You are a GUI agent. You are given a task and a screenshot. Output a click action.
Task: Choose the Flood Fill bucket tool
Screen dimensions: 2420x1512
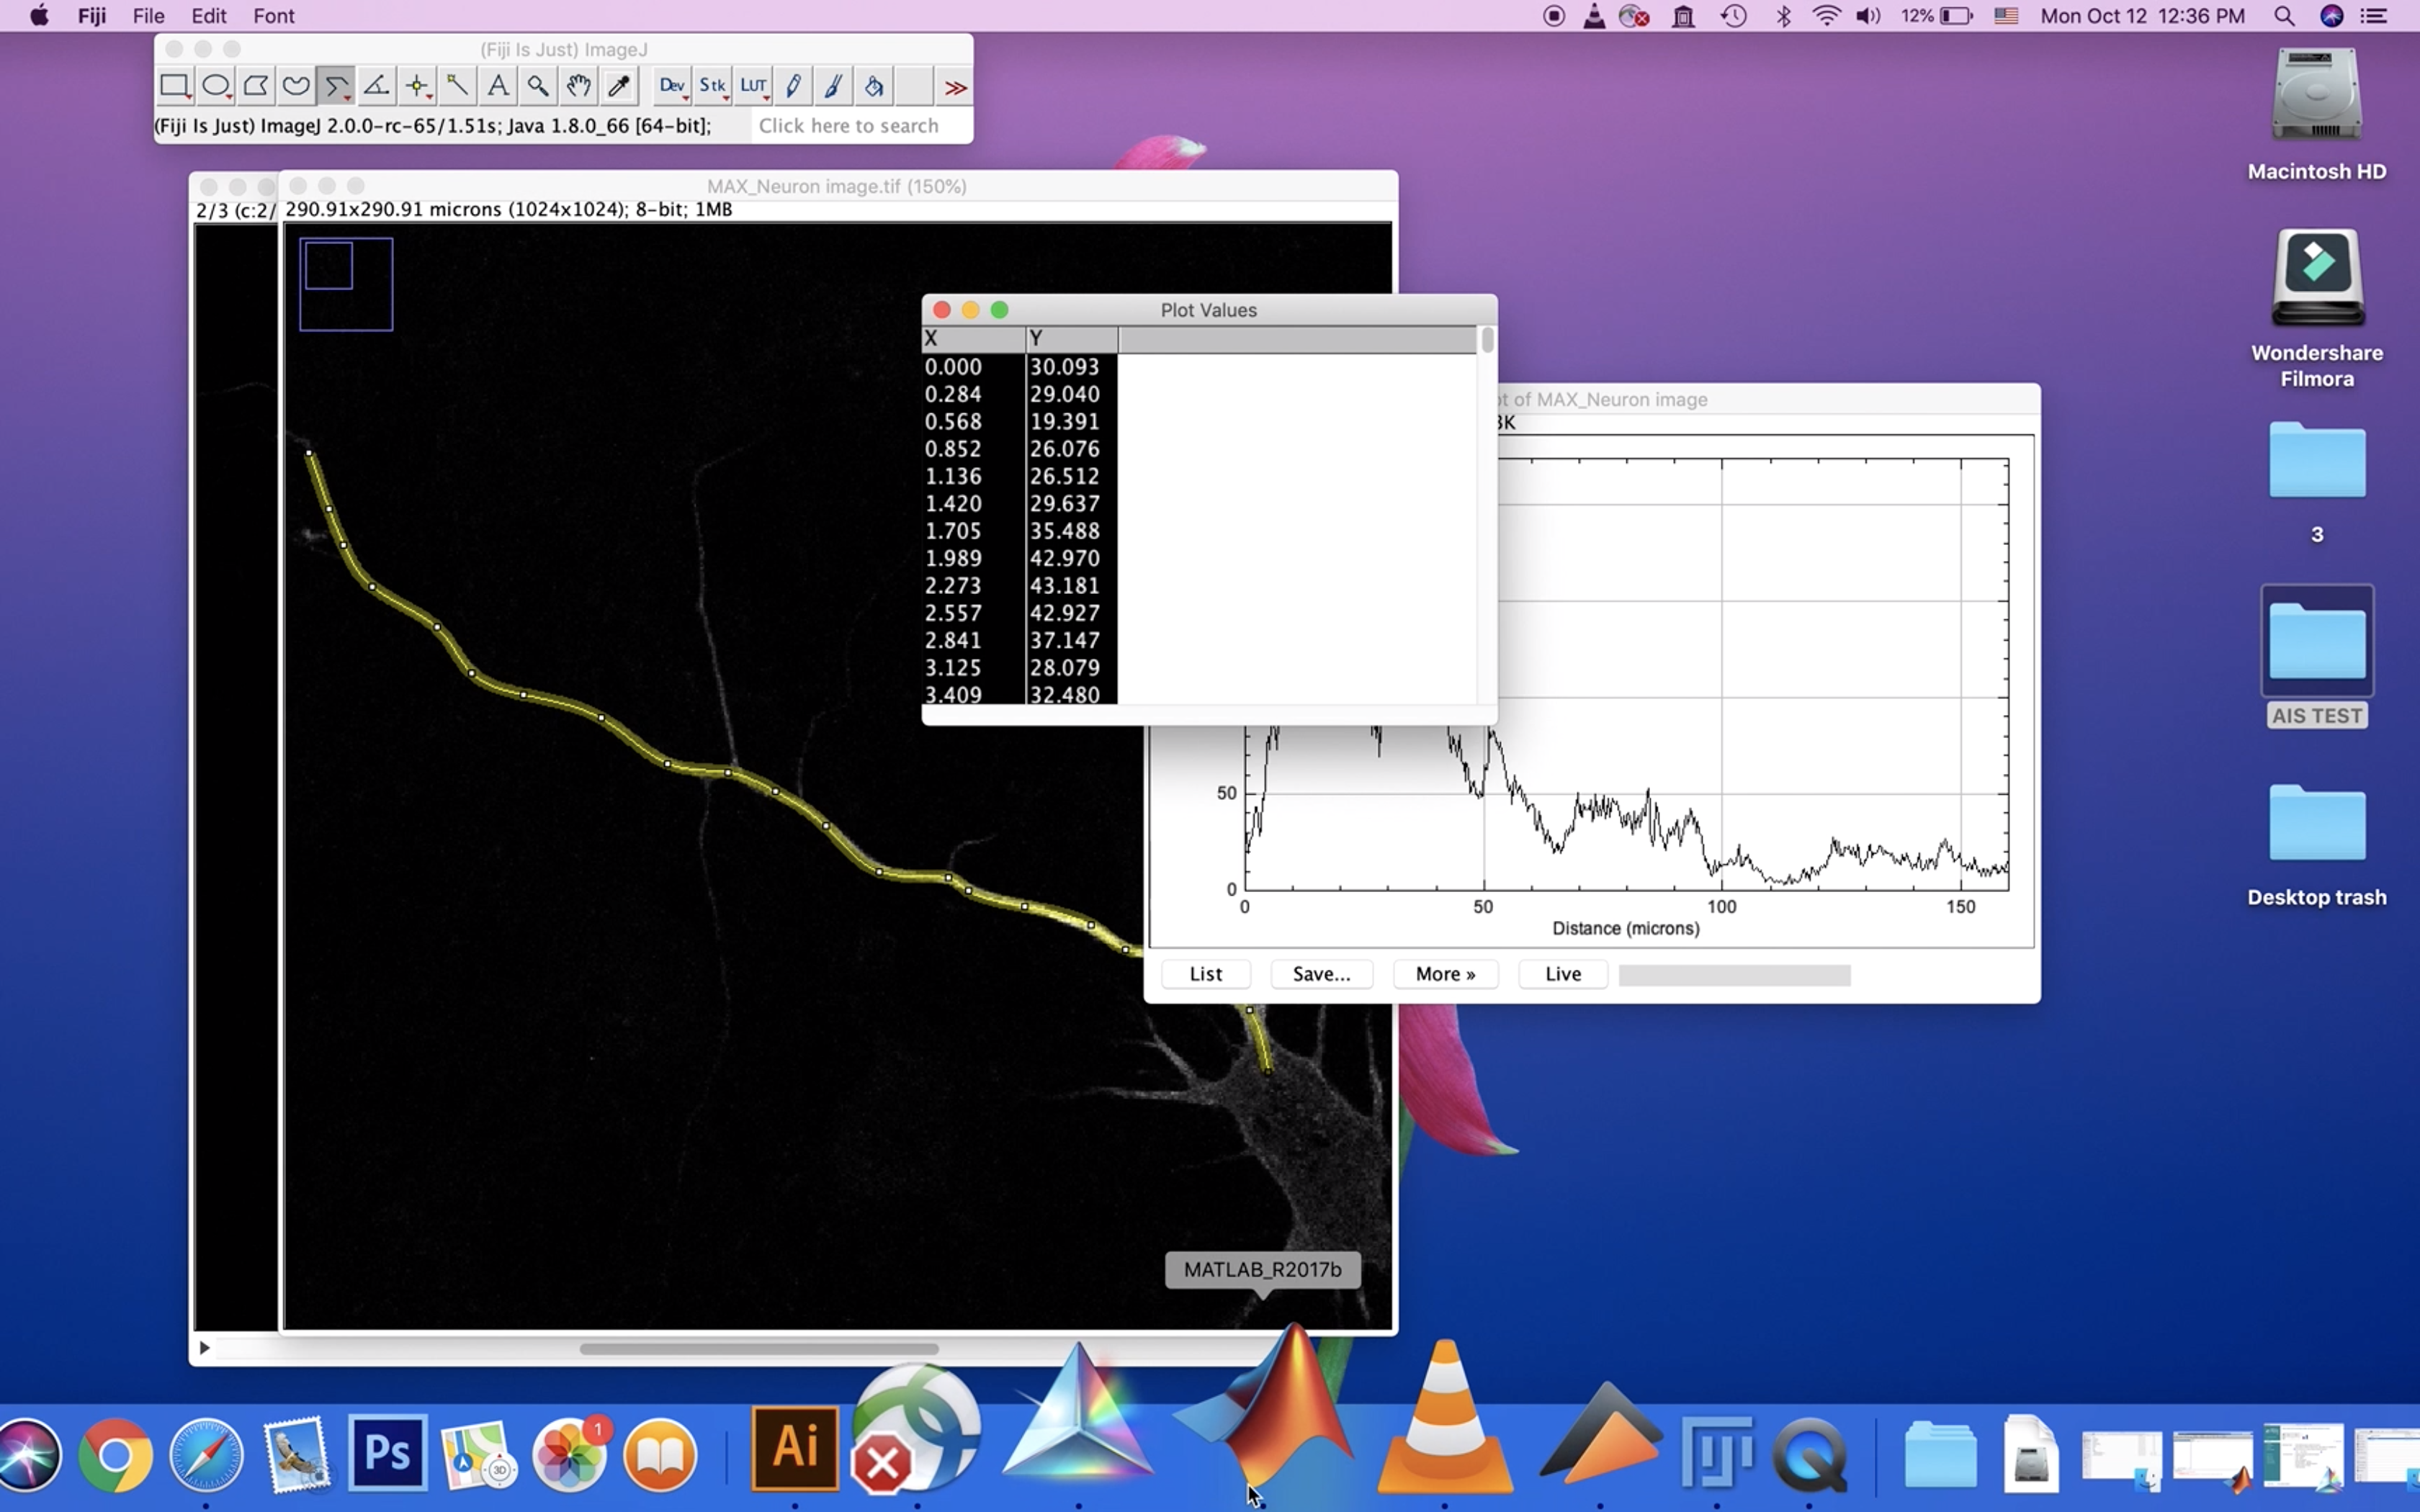874,86
